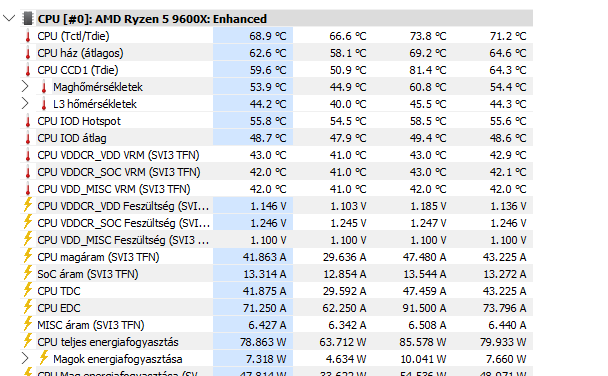Click thermometer icon beside CPU IOD Hotspot

pos(28,121)
